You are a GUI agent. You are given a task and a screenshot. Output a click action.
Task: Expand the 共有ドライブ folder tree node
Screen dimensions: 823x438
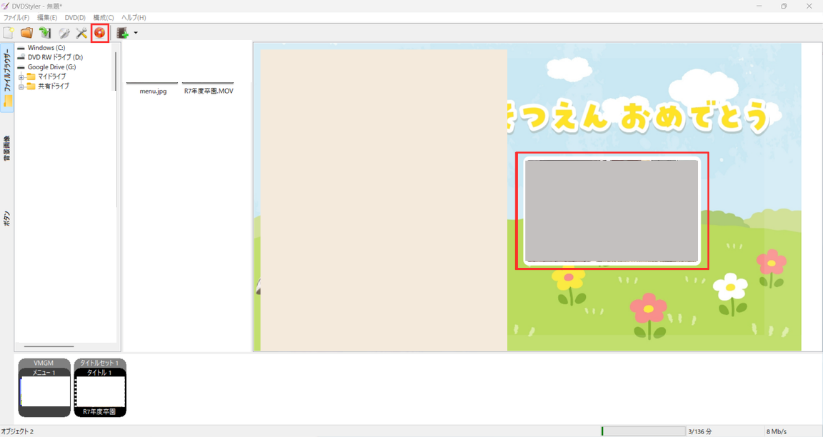pos(21,86)
